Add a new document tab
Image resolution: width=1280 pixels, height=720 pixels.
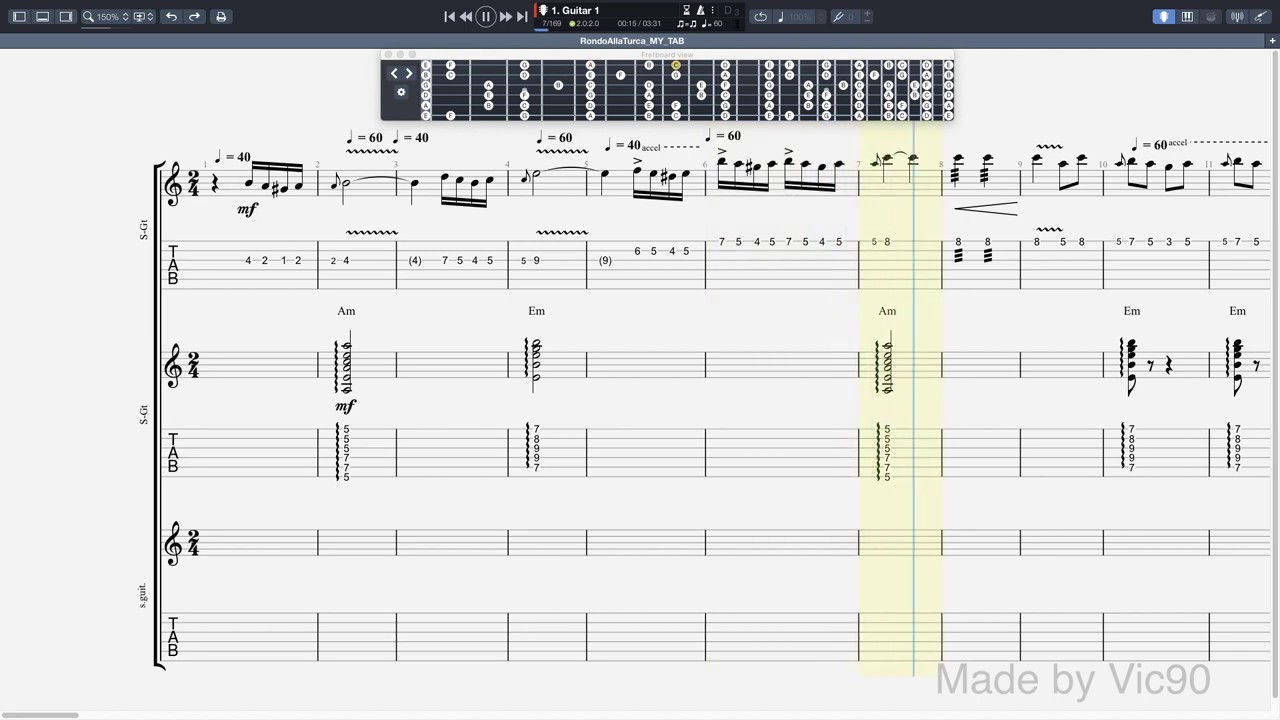pos(1272,41)
